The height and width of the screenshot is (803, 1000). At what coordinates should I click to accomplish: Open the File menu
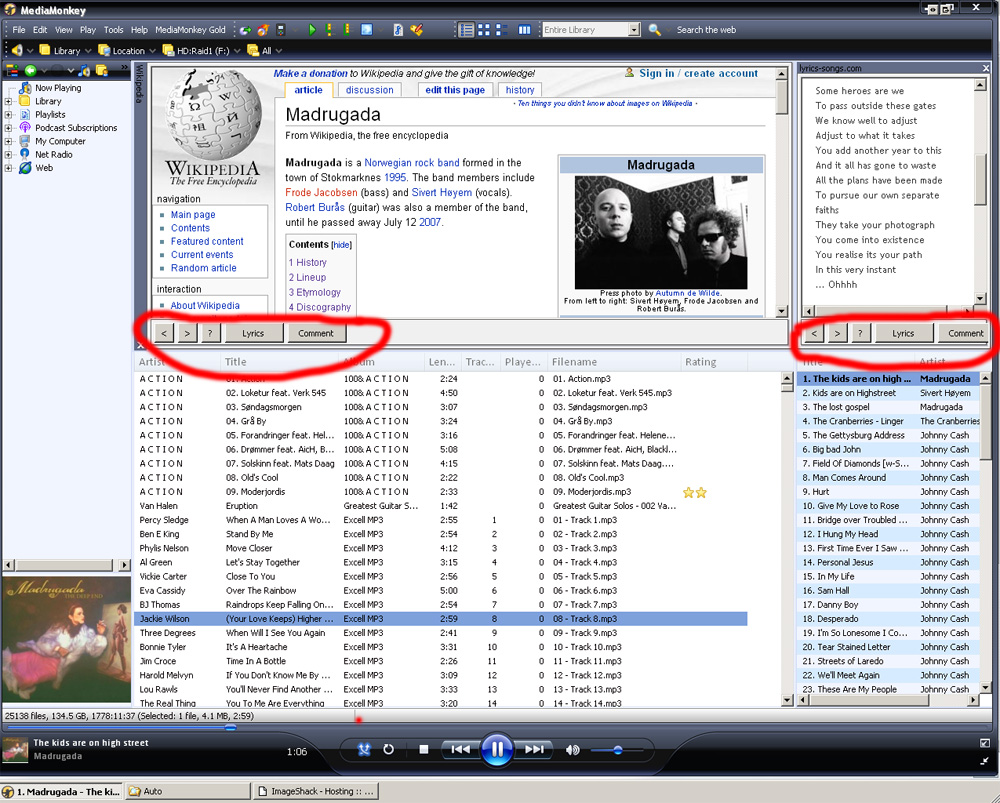(x=19, y=29)
